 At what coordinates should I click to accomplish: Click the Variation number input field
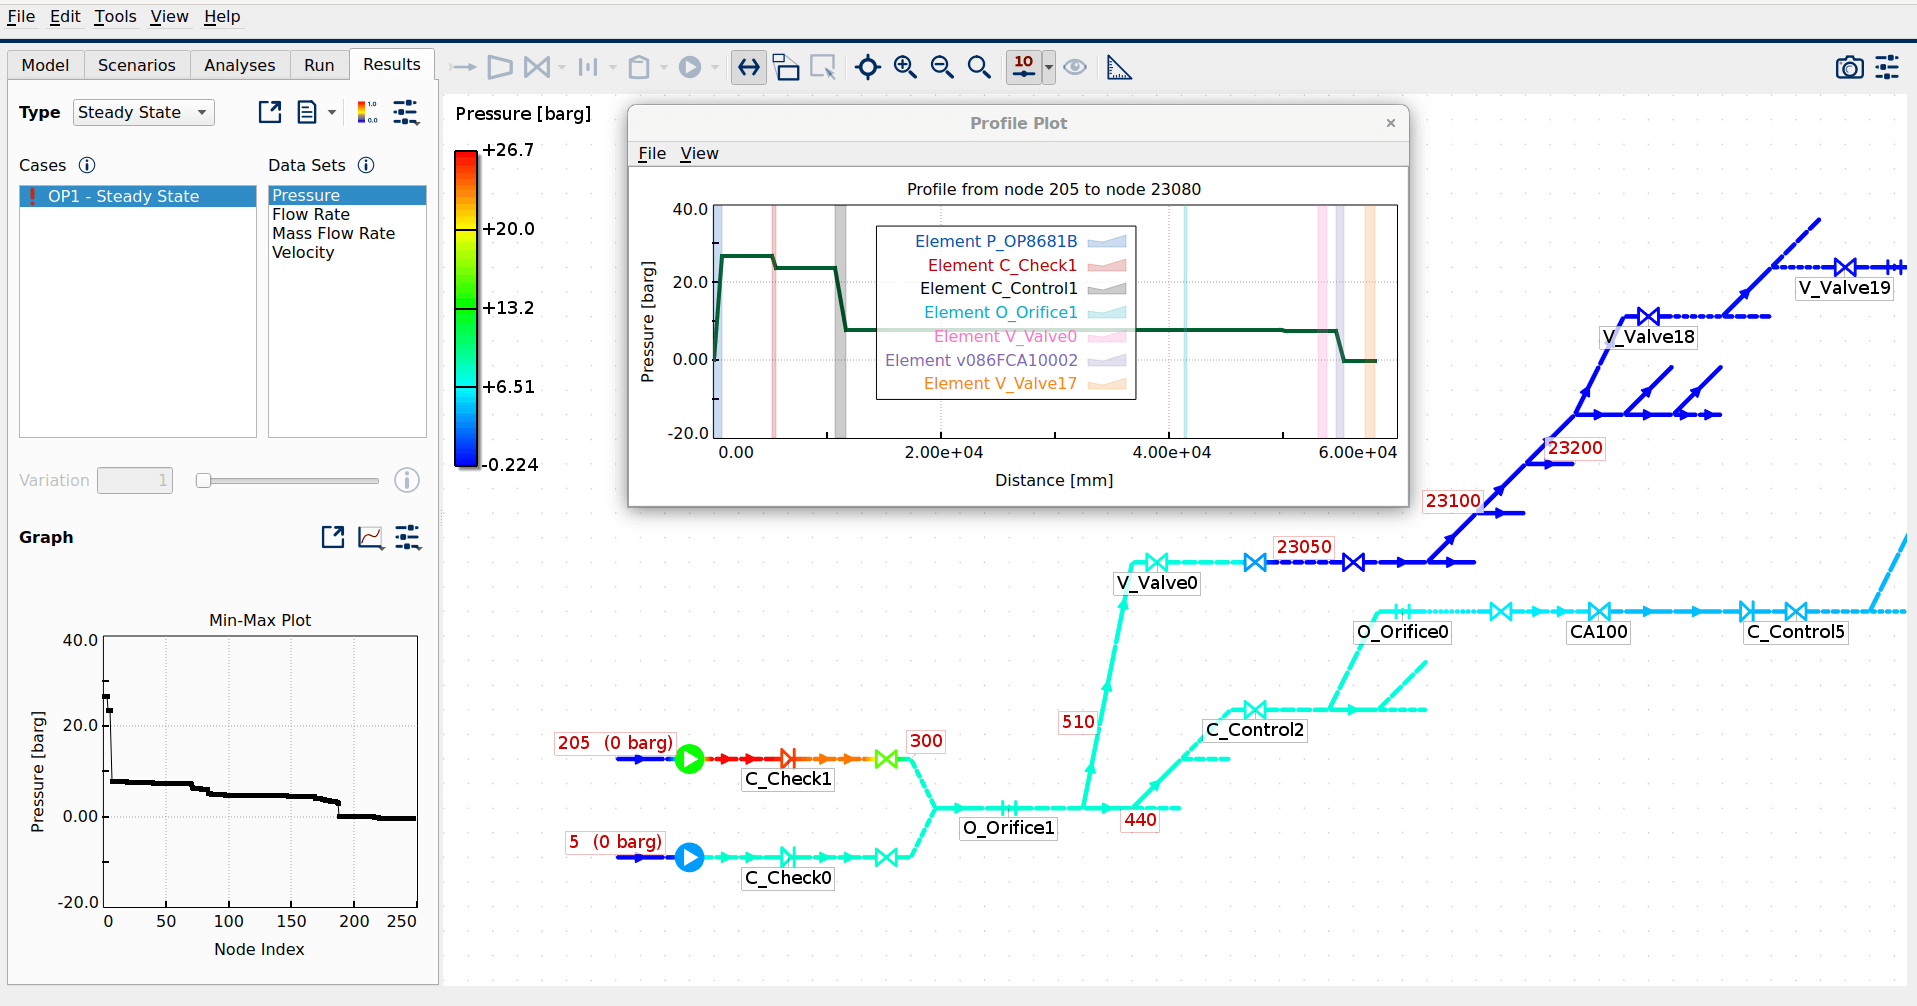pyautogui.click(x=135, y=481)
